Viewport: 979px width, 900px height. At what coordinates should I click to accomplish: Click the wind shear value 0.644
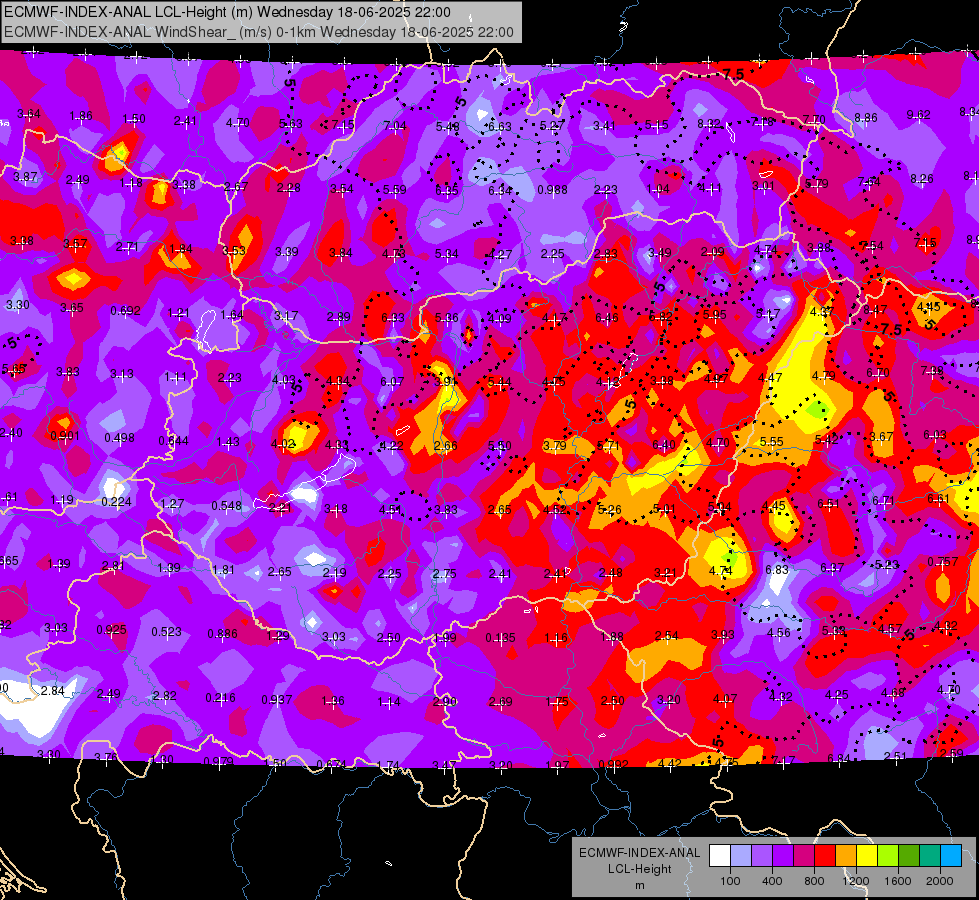[x=174, y=440]
